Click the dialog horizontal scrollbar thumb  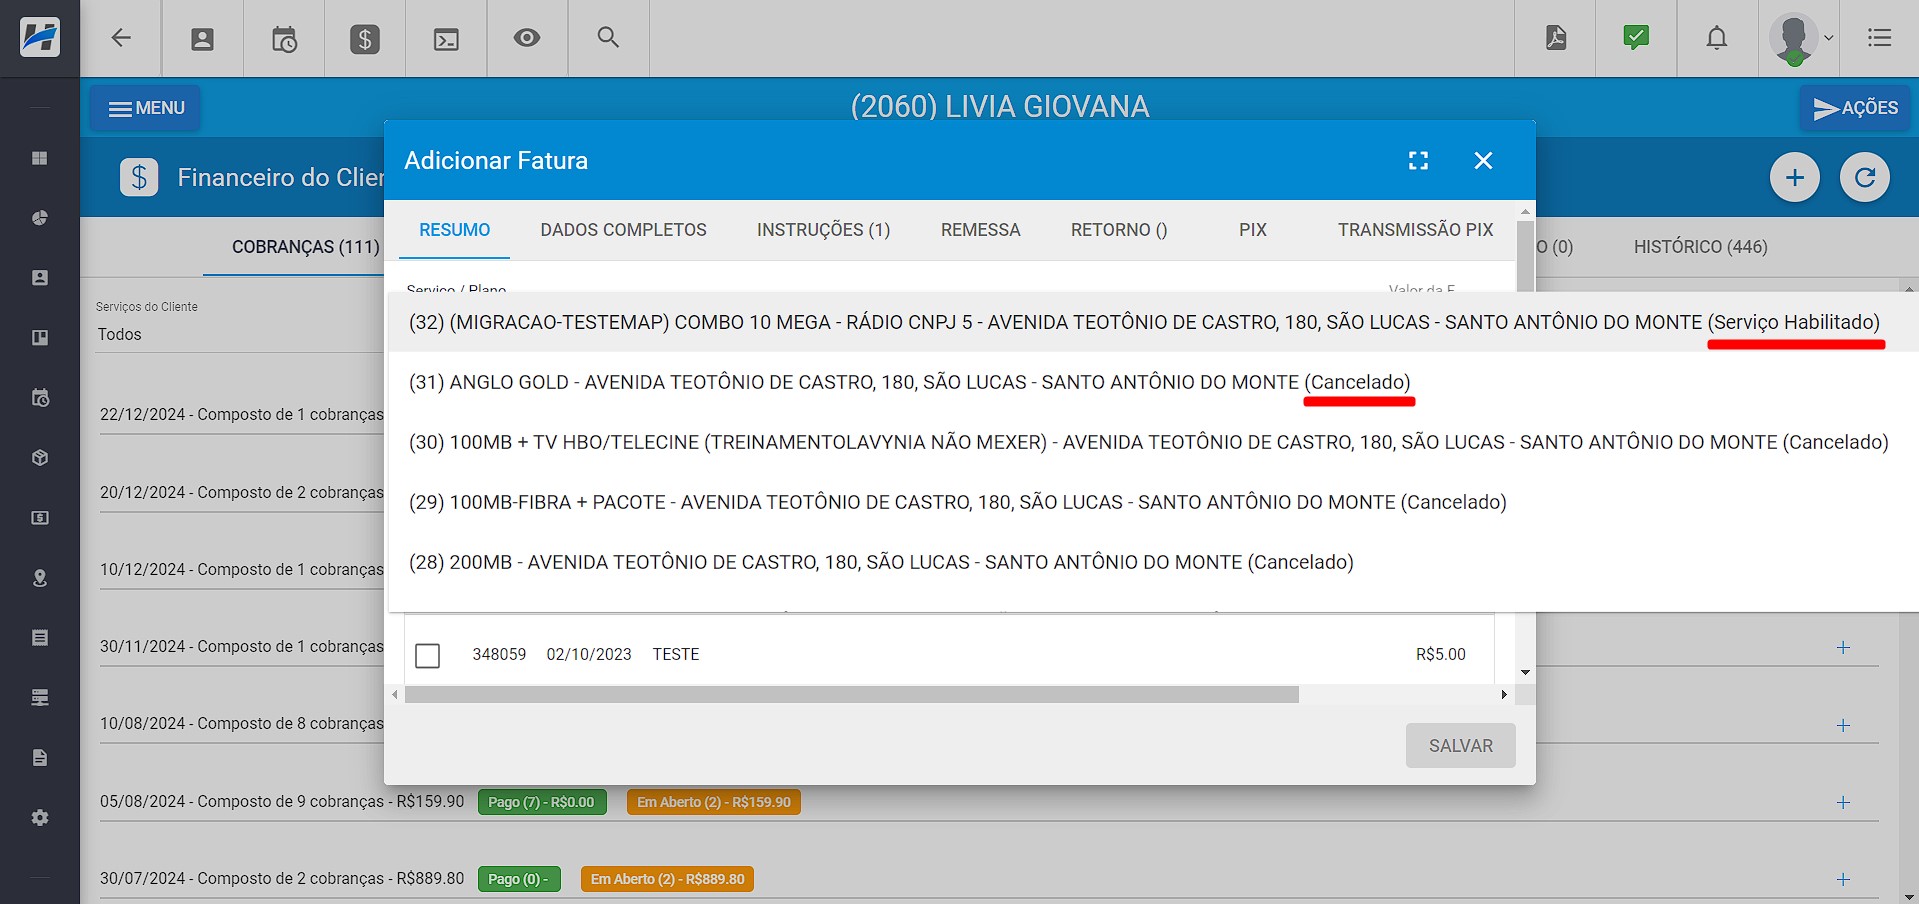click(851, 695)
